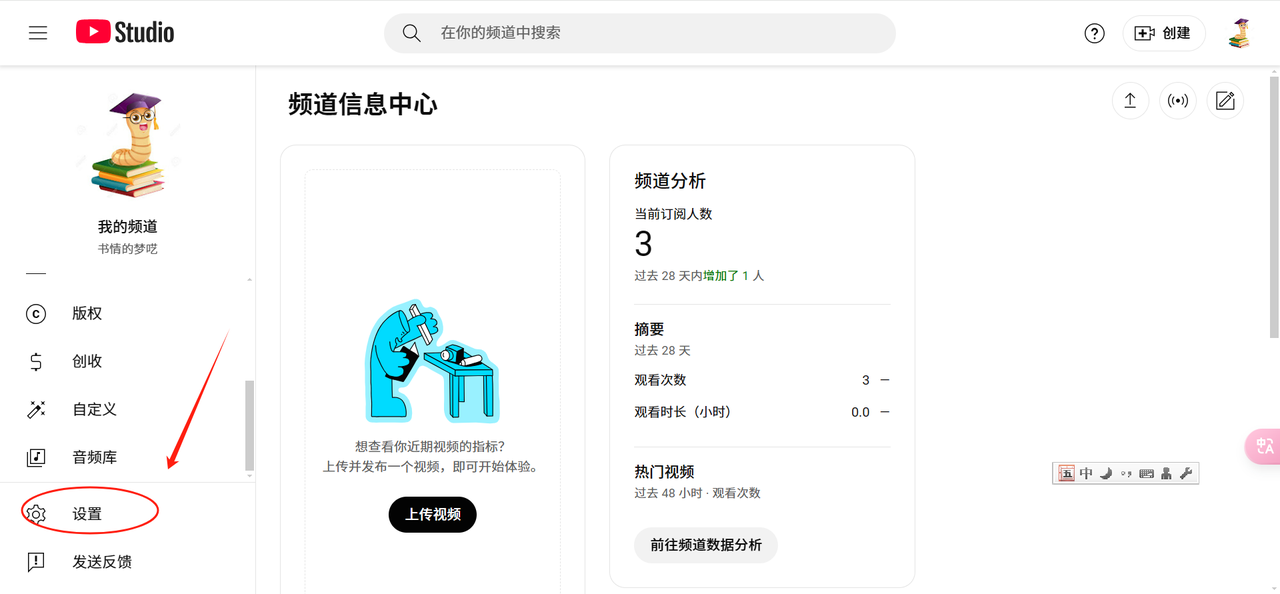1280x594 pixels.
Task: Click the 过去 28 天内增加了 1 人 text
Action: tap(699, 275)
